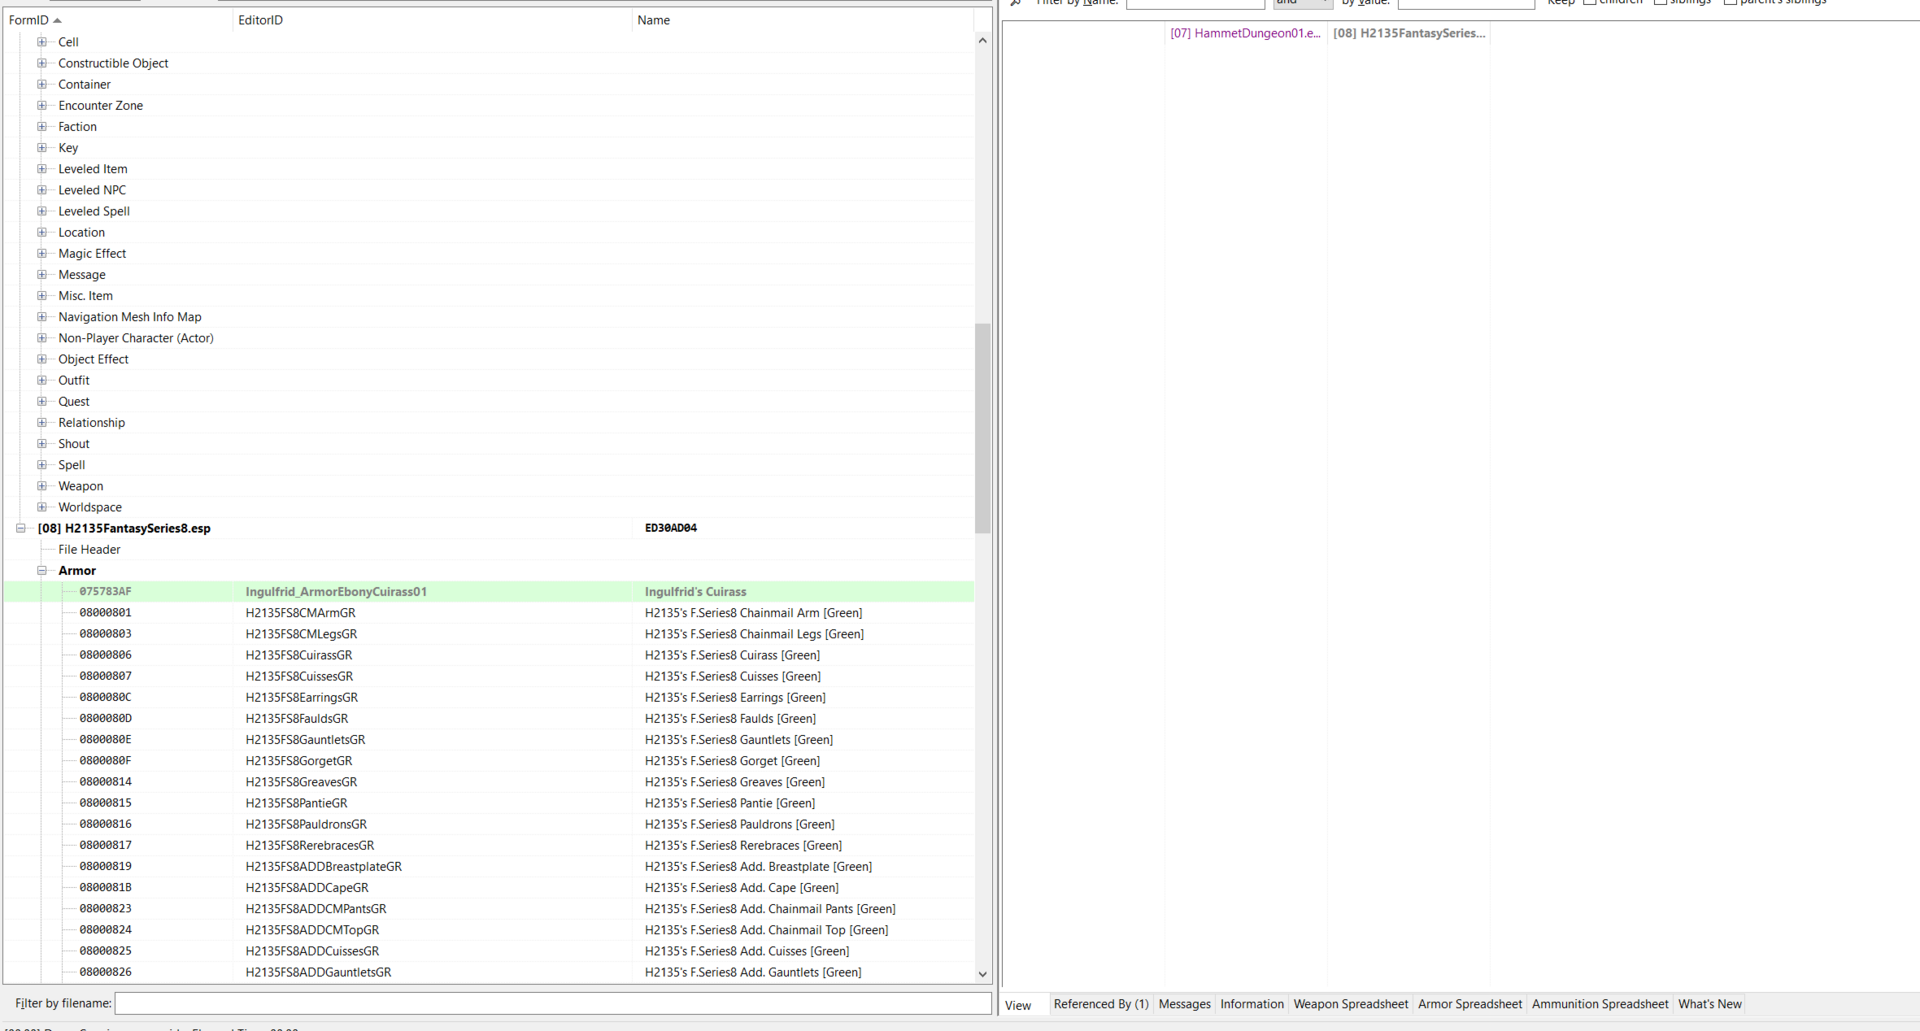Expand the Cell tree node

coord(42,42)
